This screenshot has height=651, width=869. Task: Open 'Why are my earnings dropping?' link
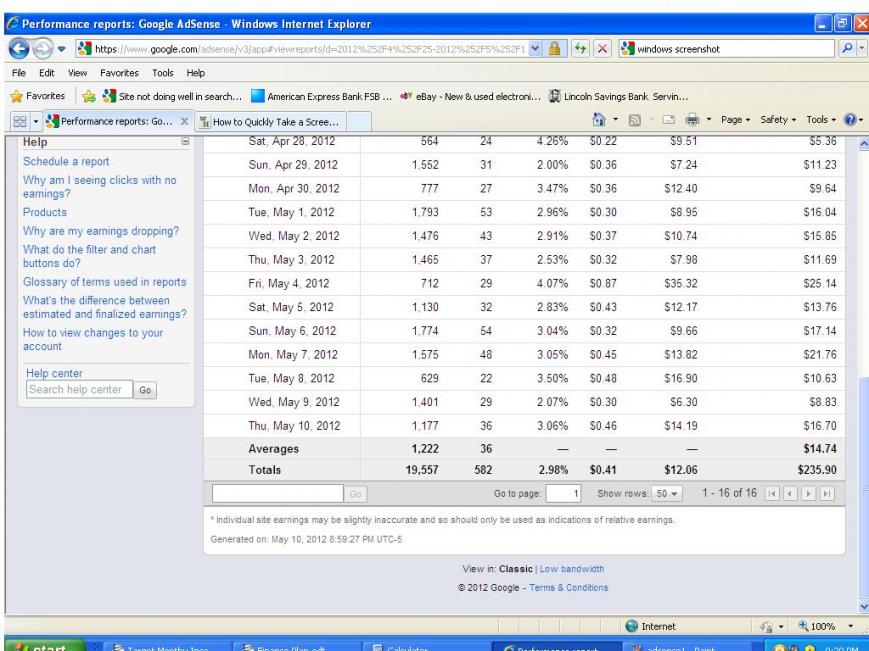click(101, 231)
